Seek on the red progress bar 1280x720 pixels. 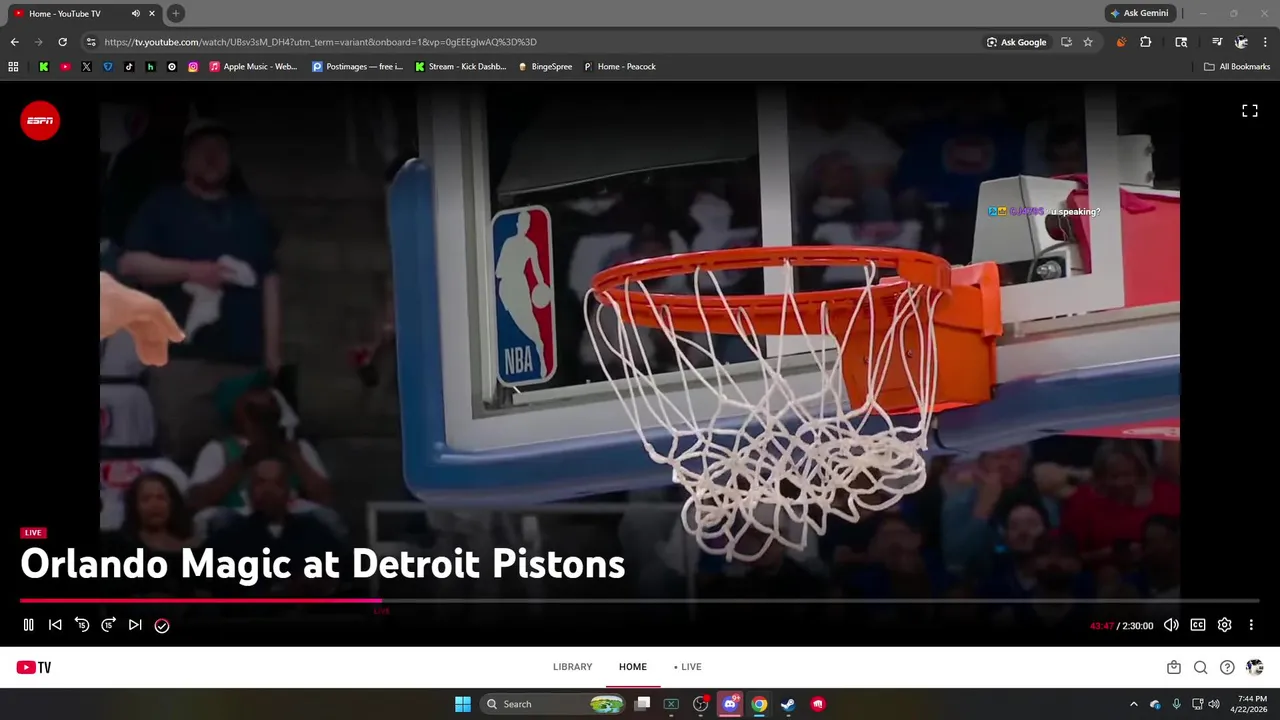[x=200, y=600]
